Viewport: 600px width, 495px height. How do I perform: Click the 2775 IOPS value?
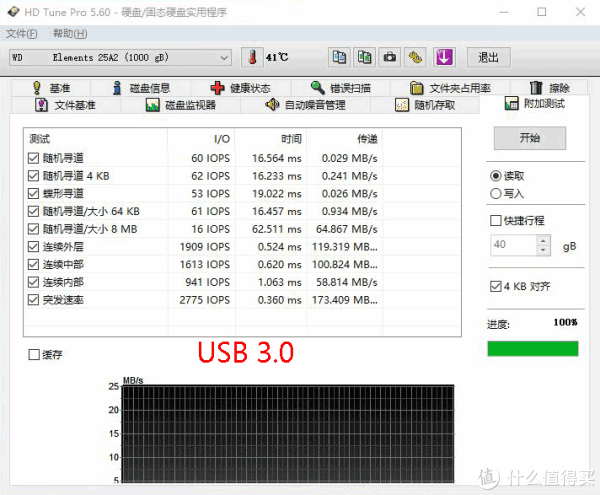(205, 300)
